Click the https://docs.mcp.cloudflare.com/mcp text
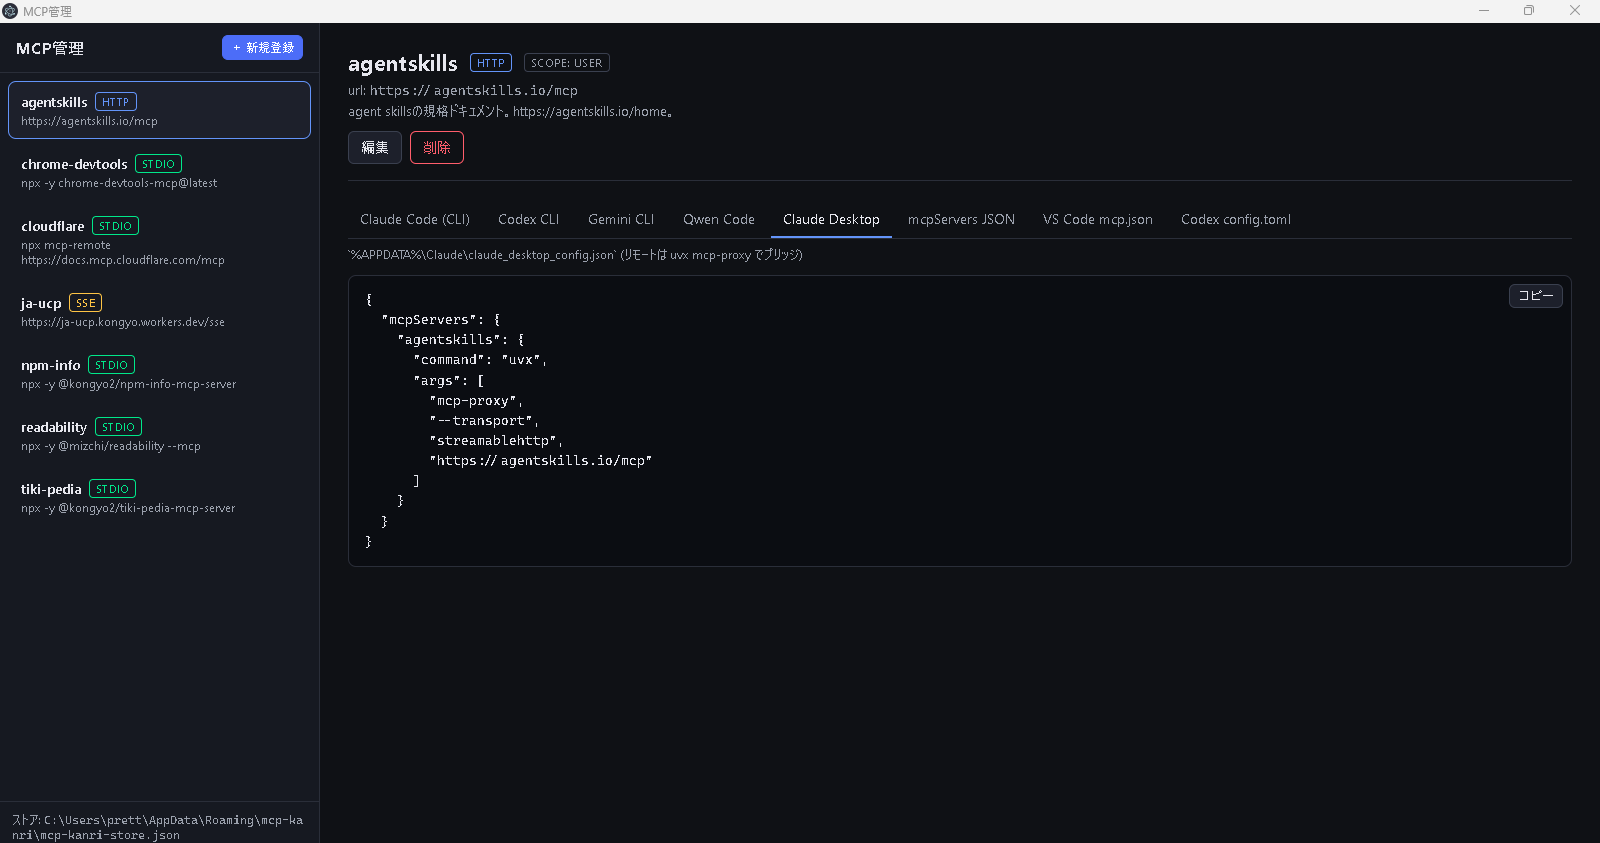The width and height of the screenshot is (1600, 843). (123, 260)
